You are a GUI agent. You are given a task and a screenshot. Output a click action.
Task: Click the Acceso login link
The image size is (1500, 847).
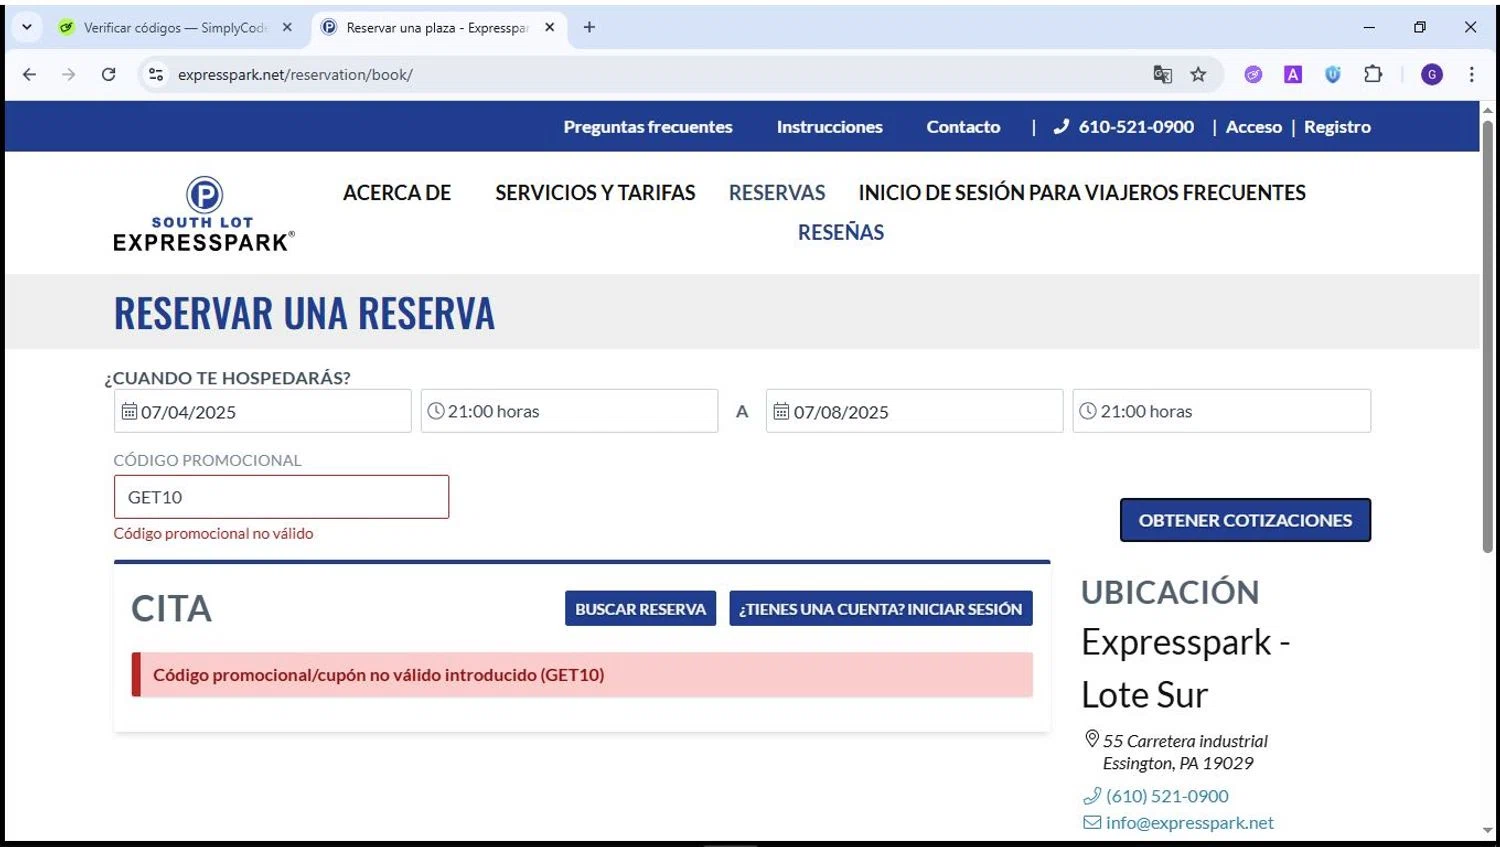(1254, 127)
